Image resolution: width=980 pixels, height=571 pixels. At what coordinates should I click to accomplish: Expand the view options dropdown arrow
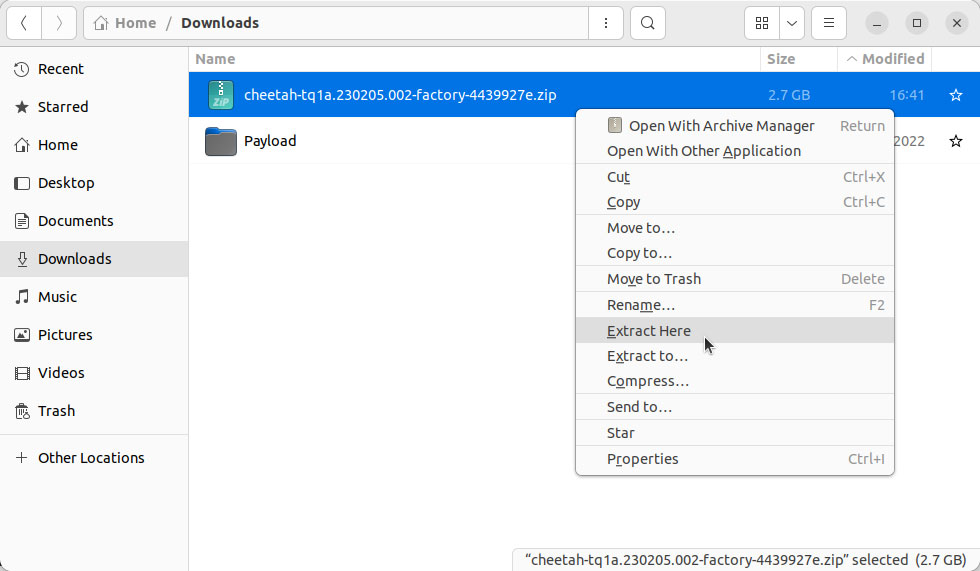792,23
